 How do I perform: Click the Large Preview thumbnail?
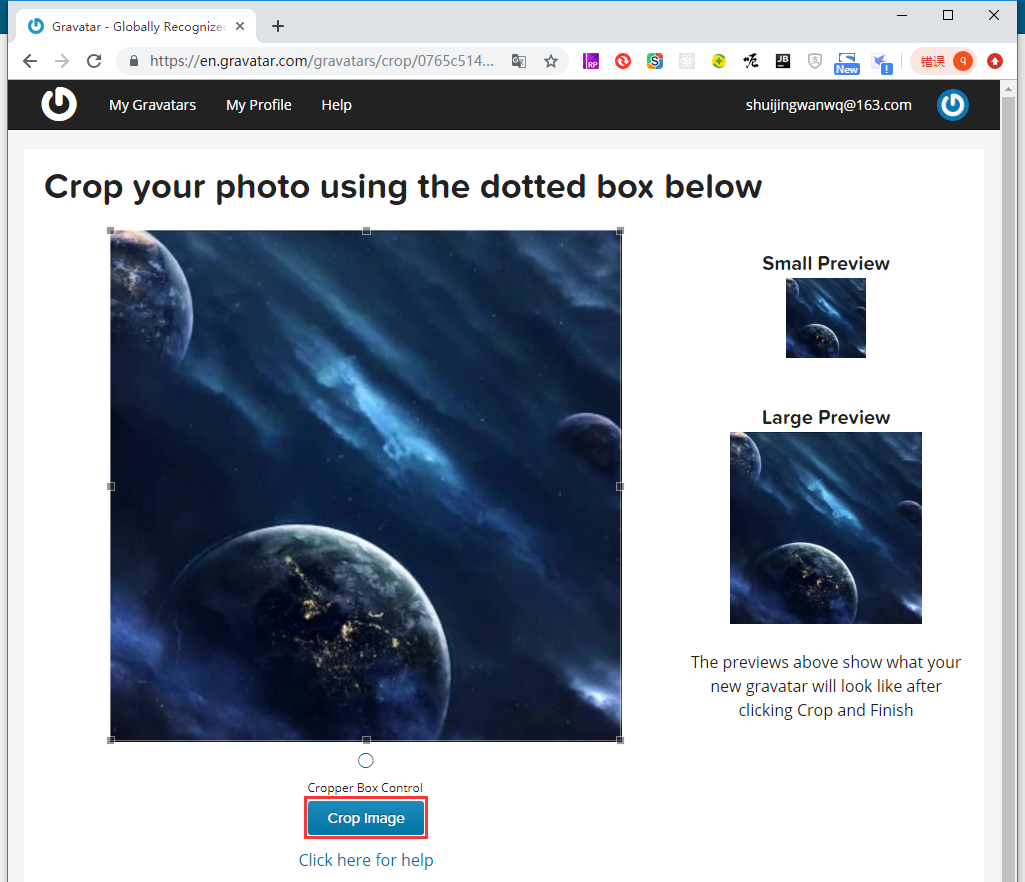pos(825,528)
